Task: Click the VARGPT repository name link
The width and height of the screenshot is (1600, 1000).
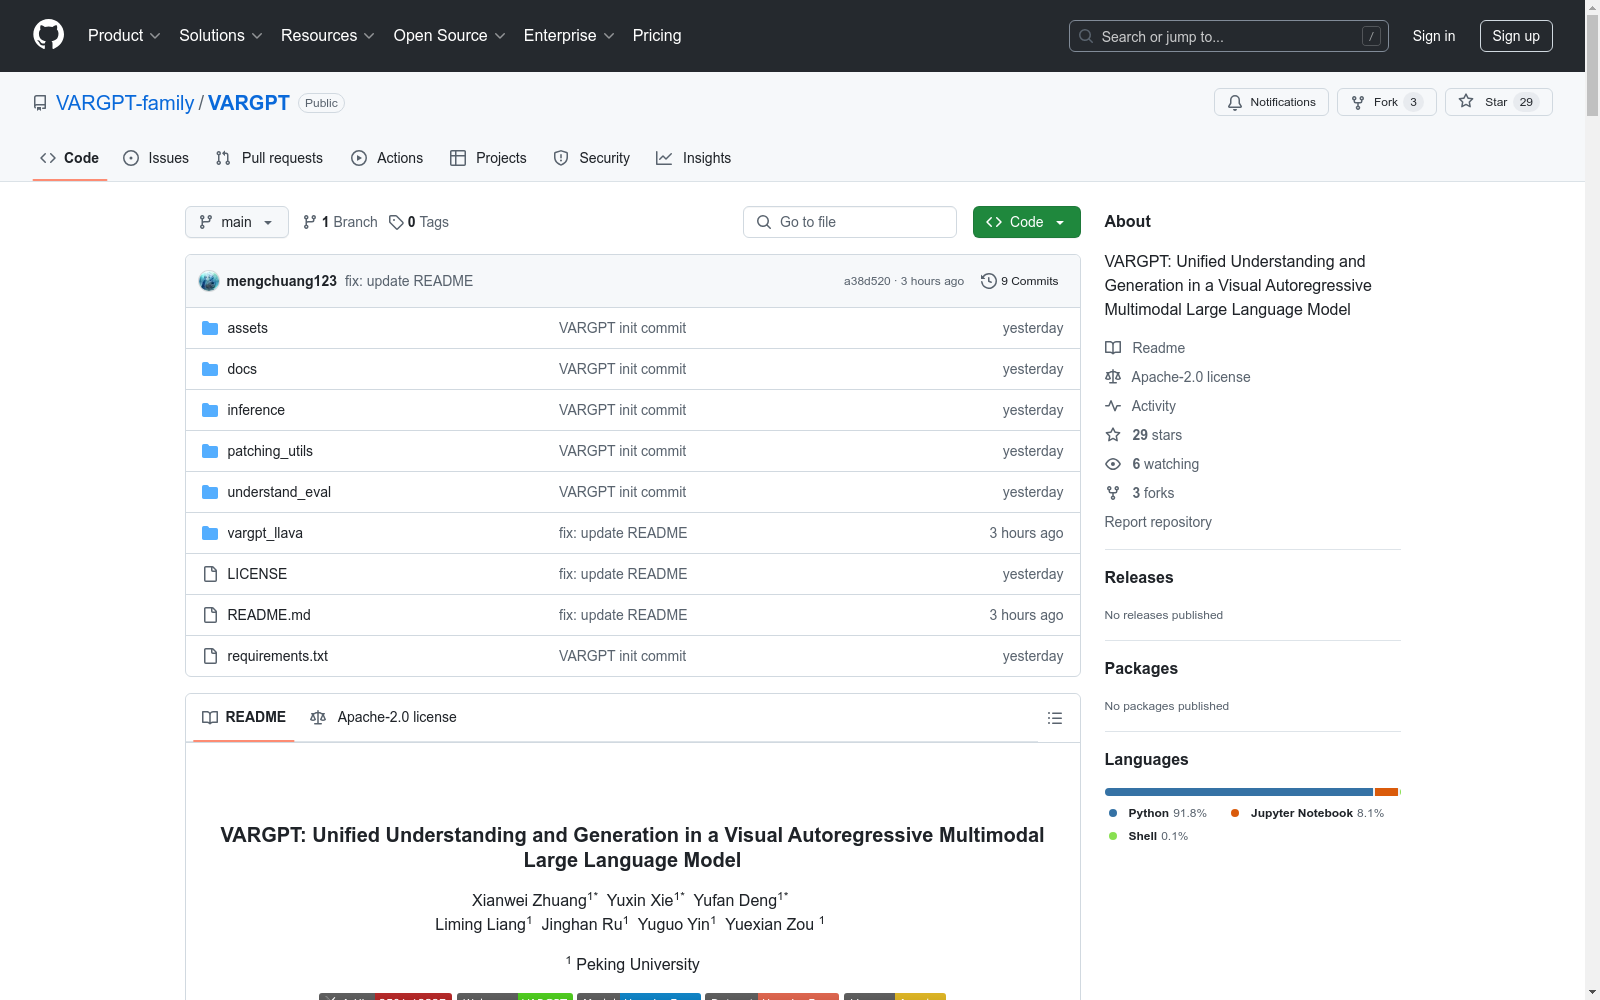Action: pos(249,103)
